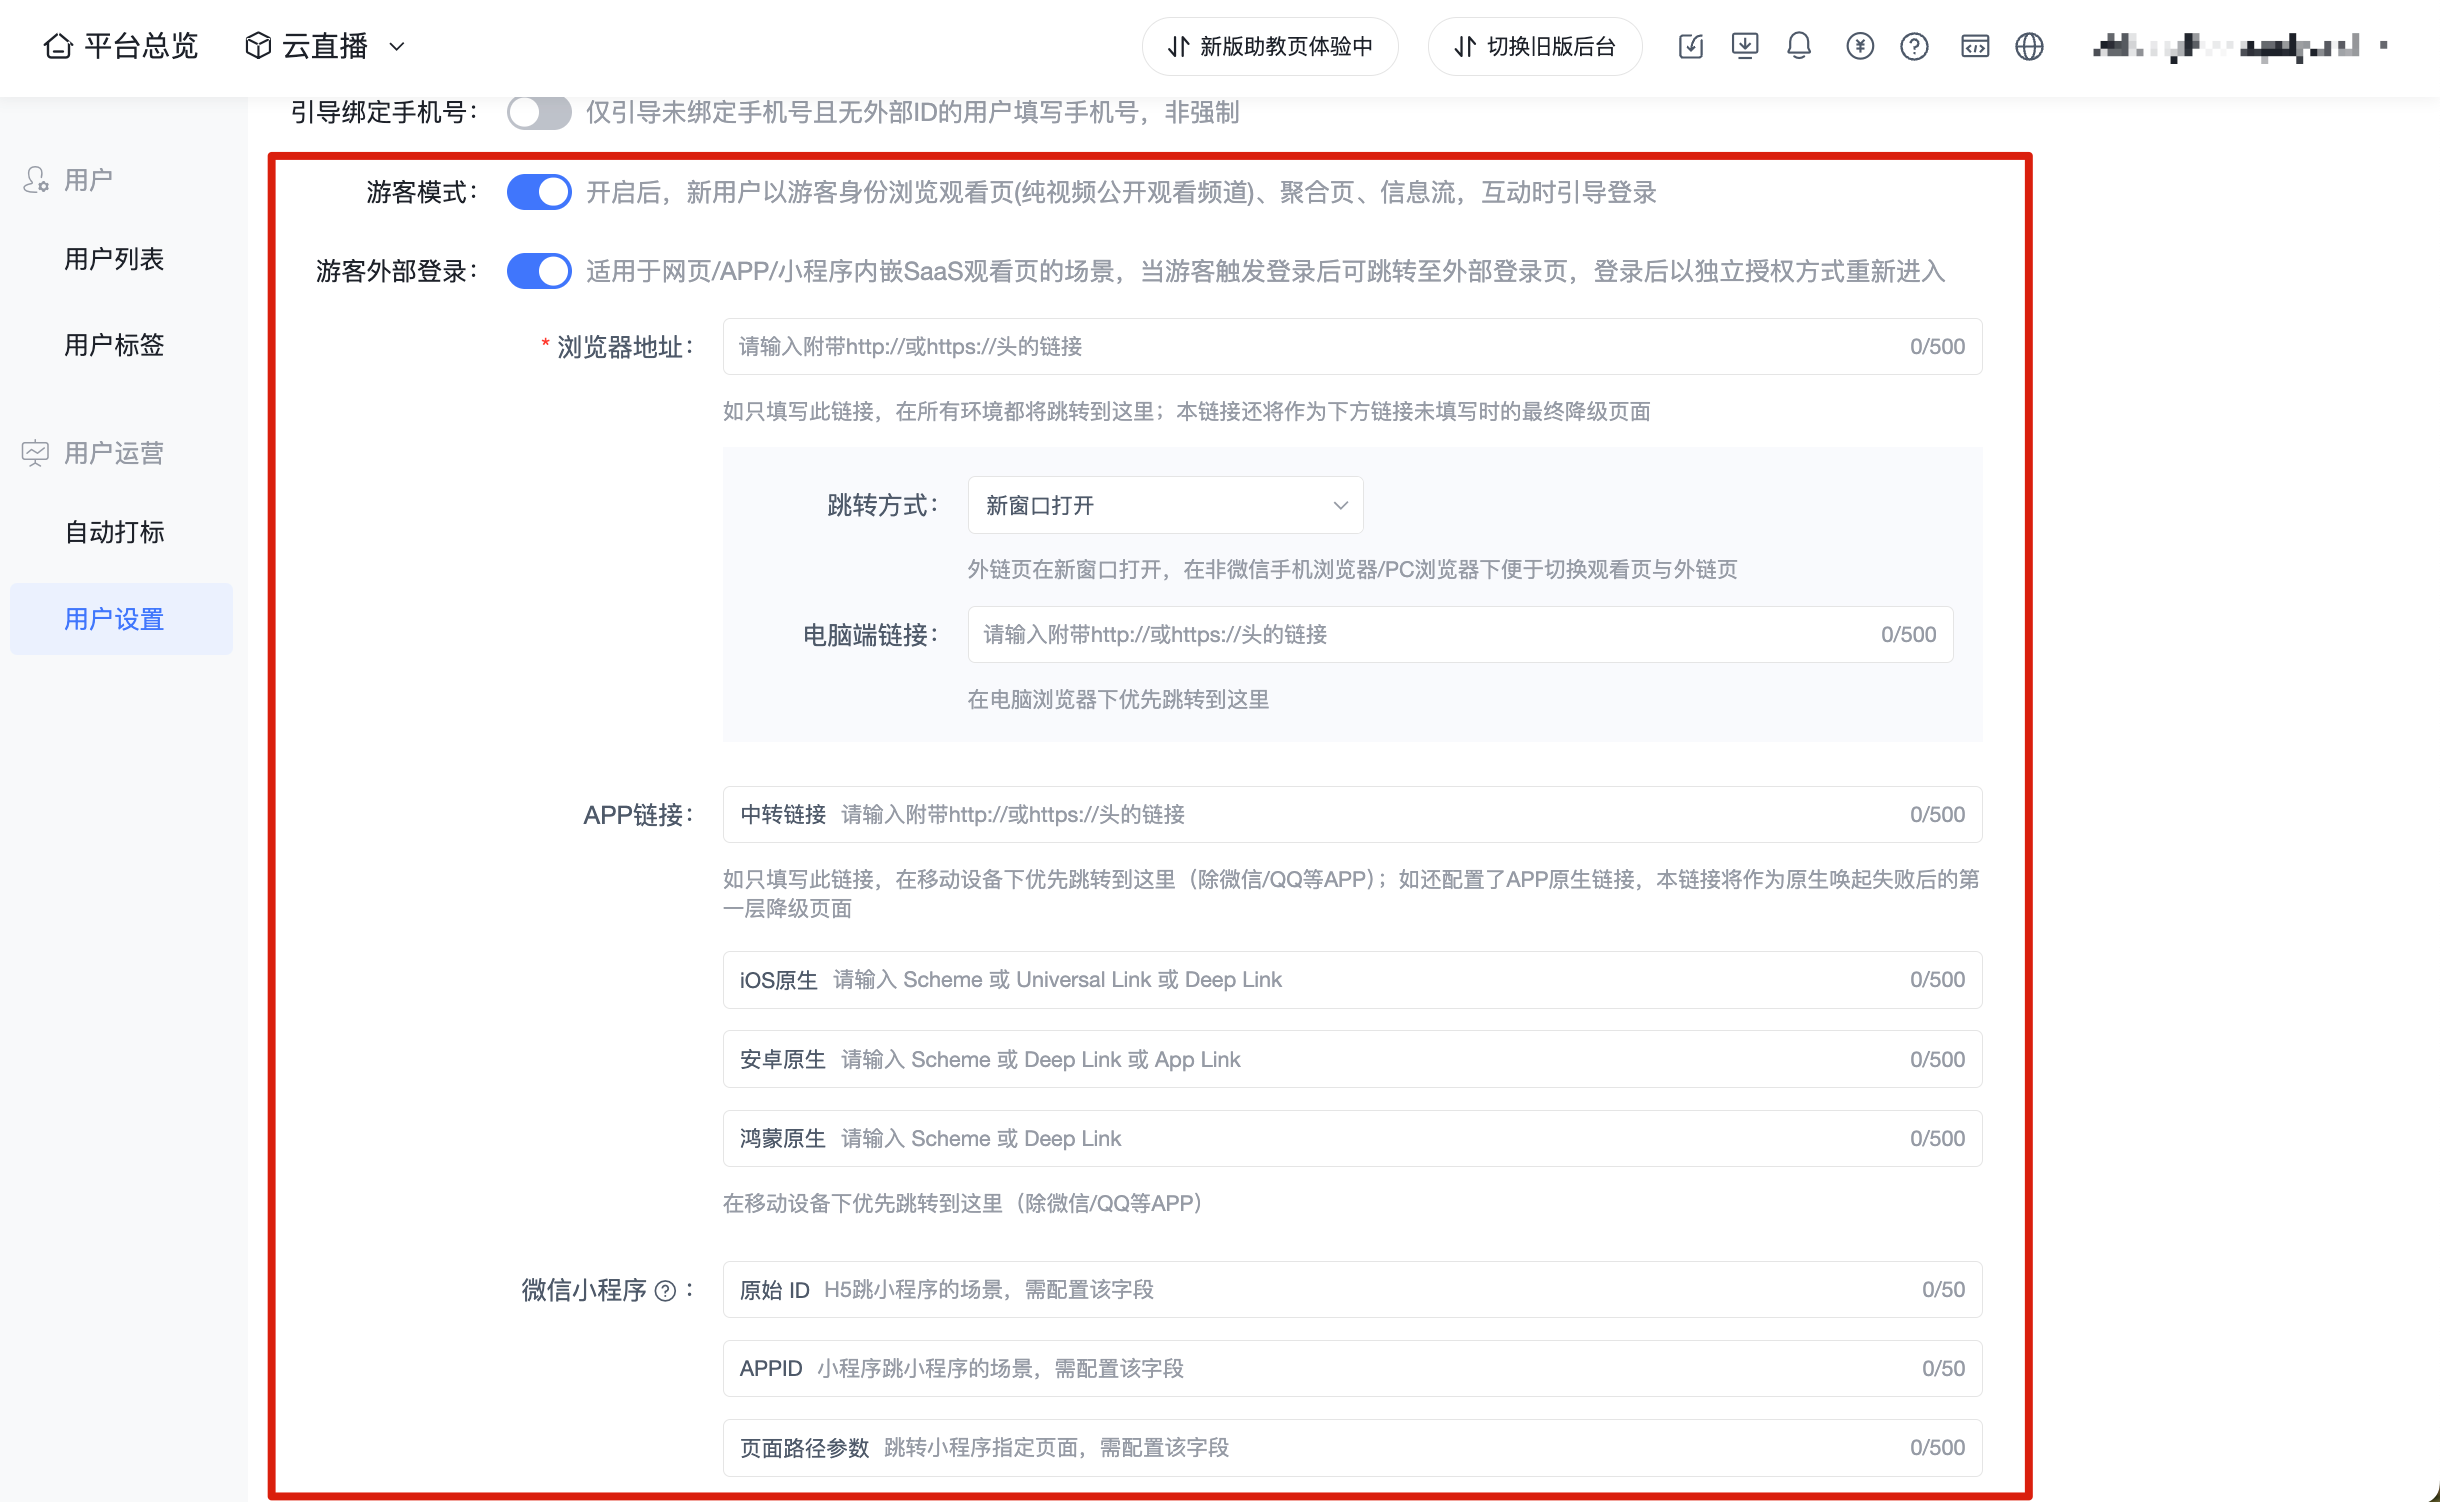Click the 跳转方式: label
2440x1502 pixels.
(x=883, y=505)
